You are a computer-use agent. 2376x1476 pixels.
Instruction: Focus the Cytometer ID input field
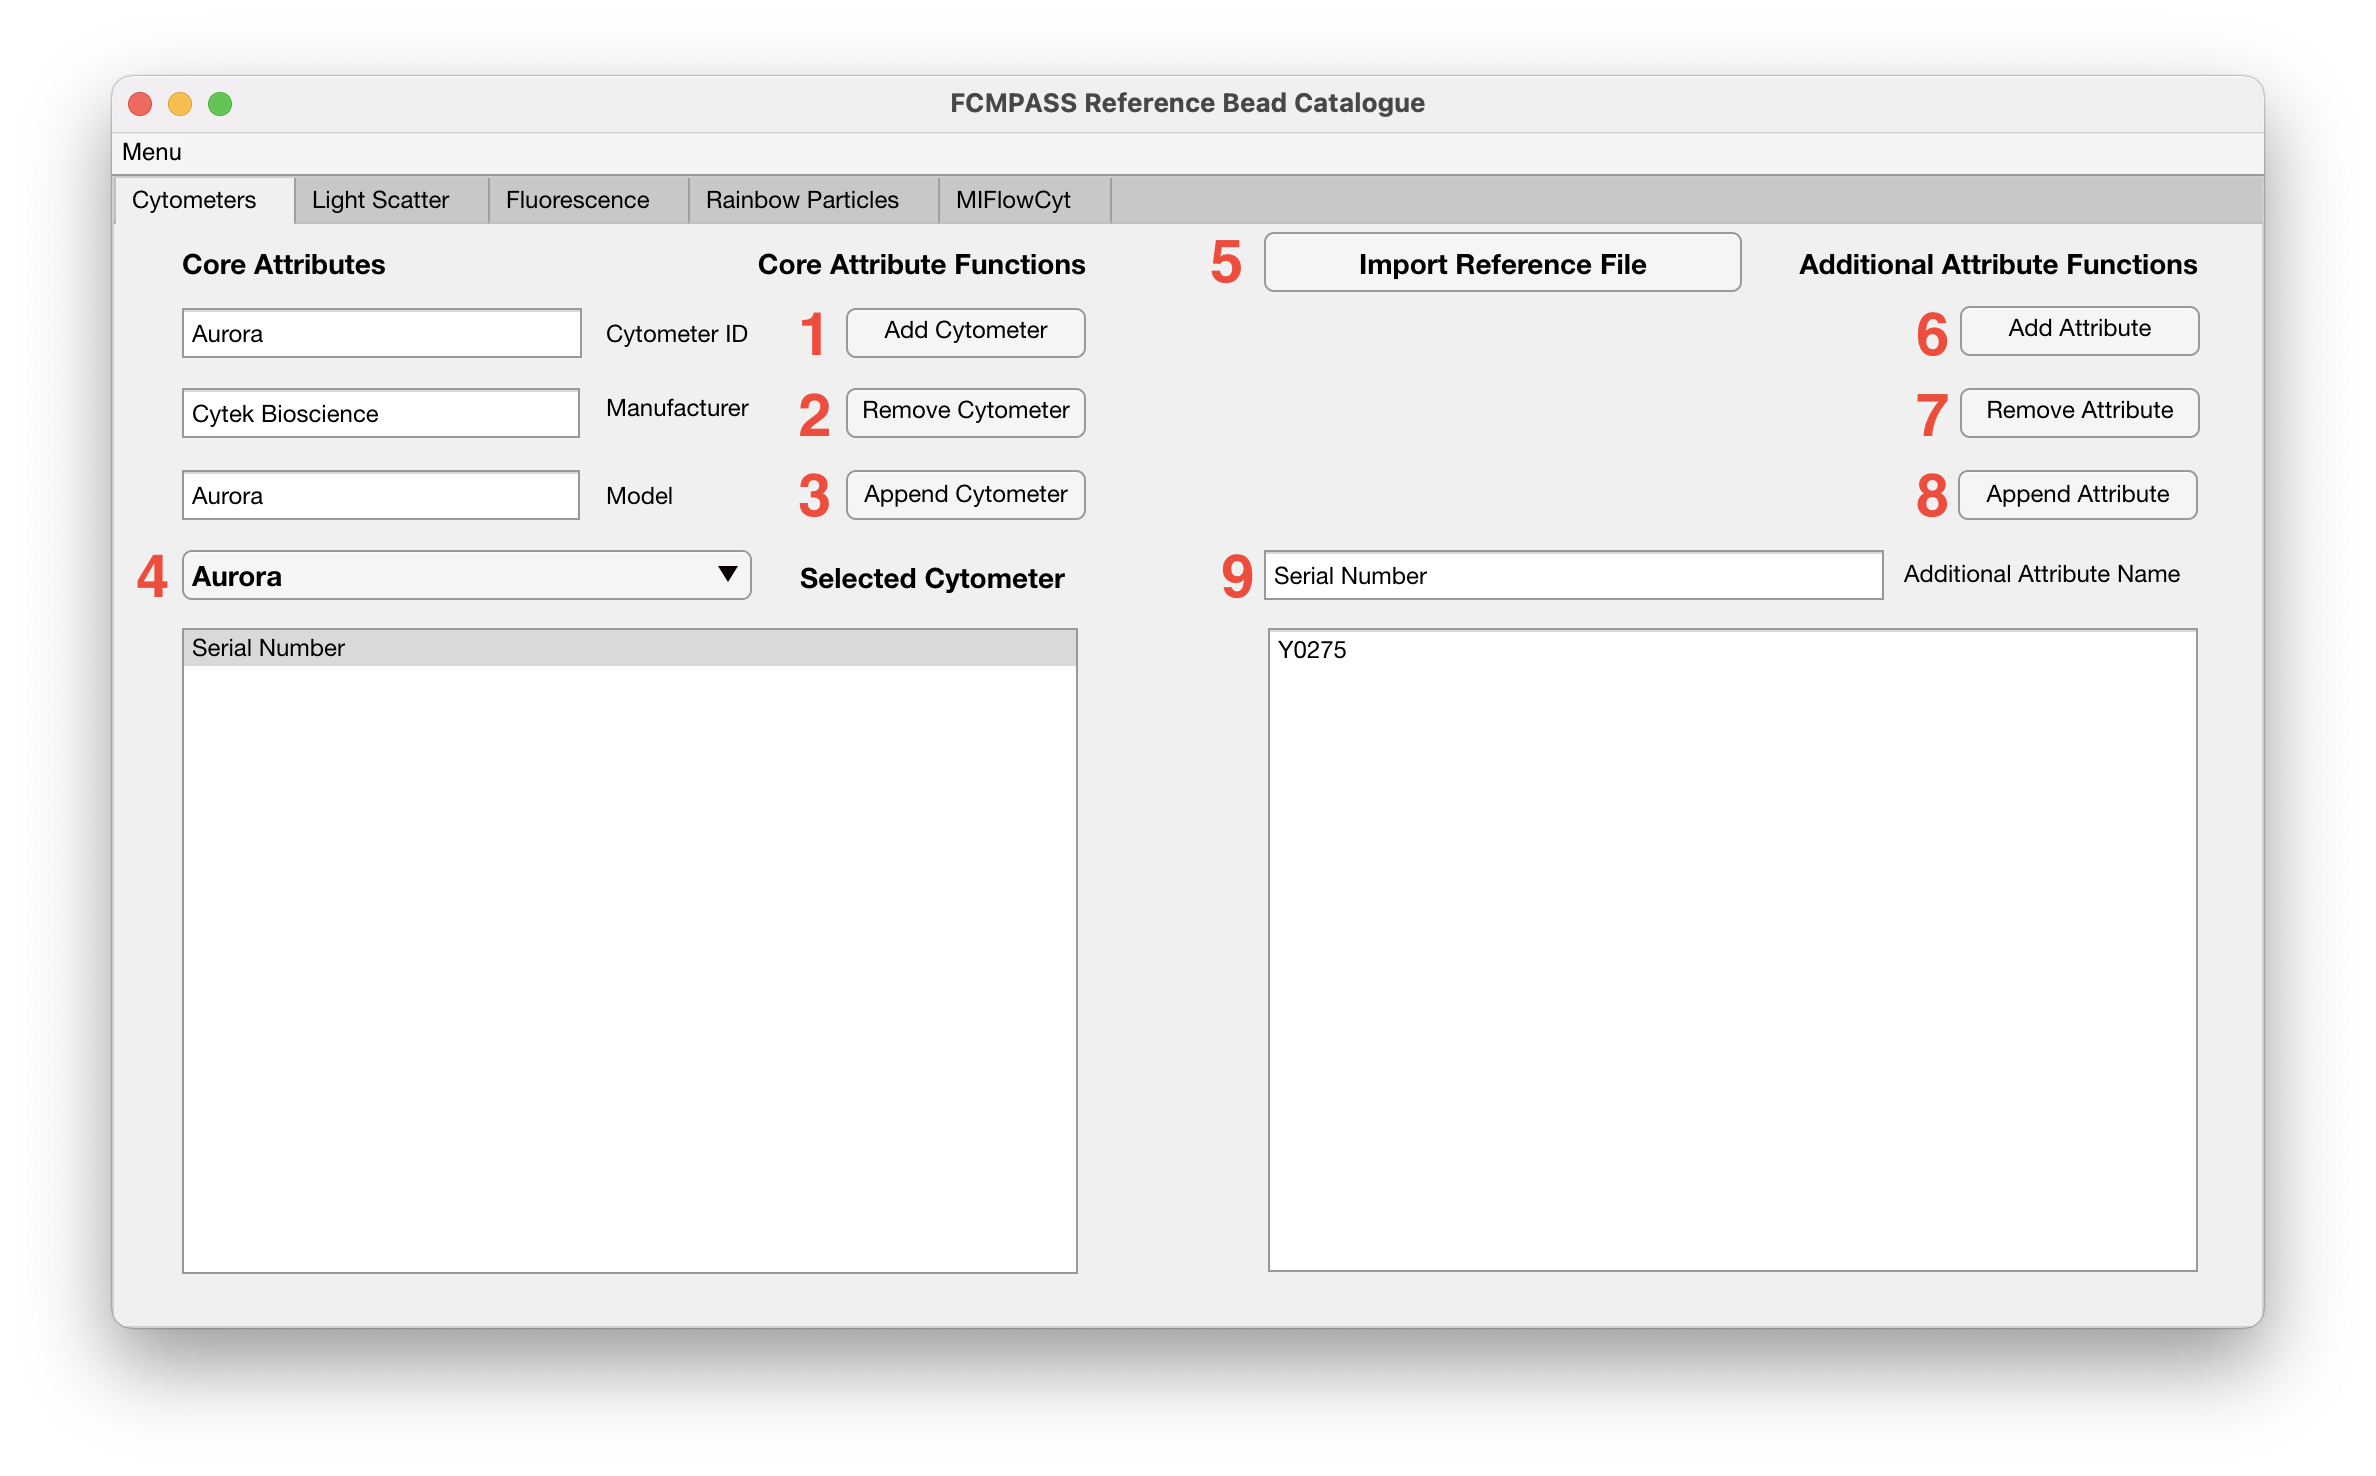[381, 333]
